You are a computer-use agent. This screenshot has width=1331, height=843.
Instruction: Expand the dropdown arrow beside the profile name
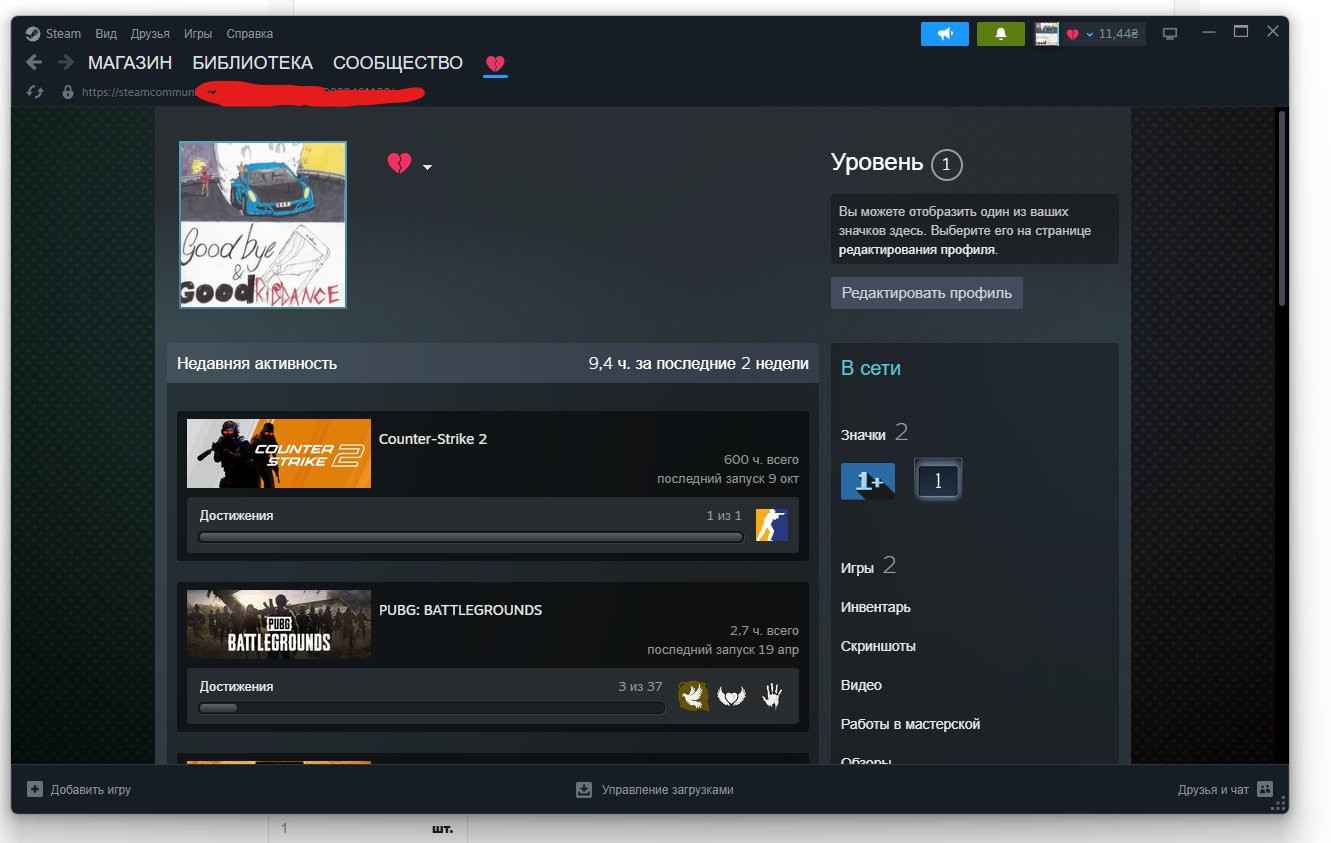point(428,167)
